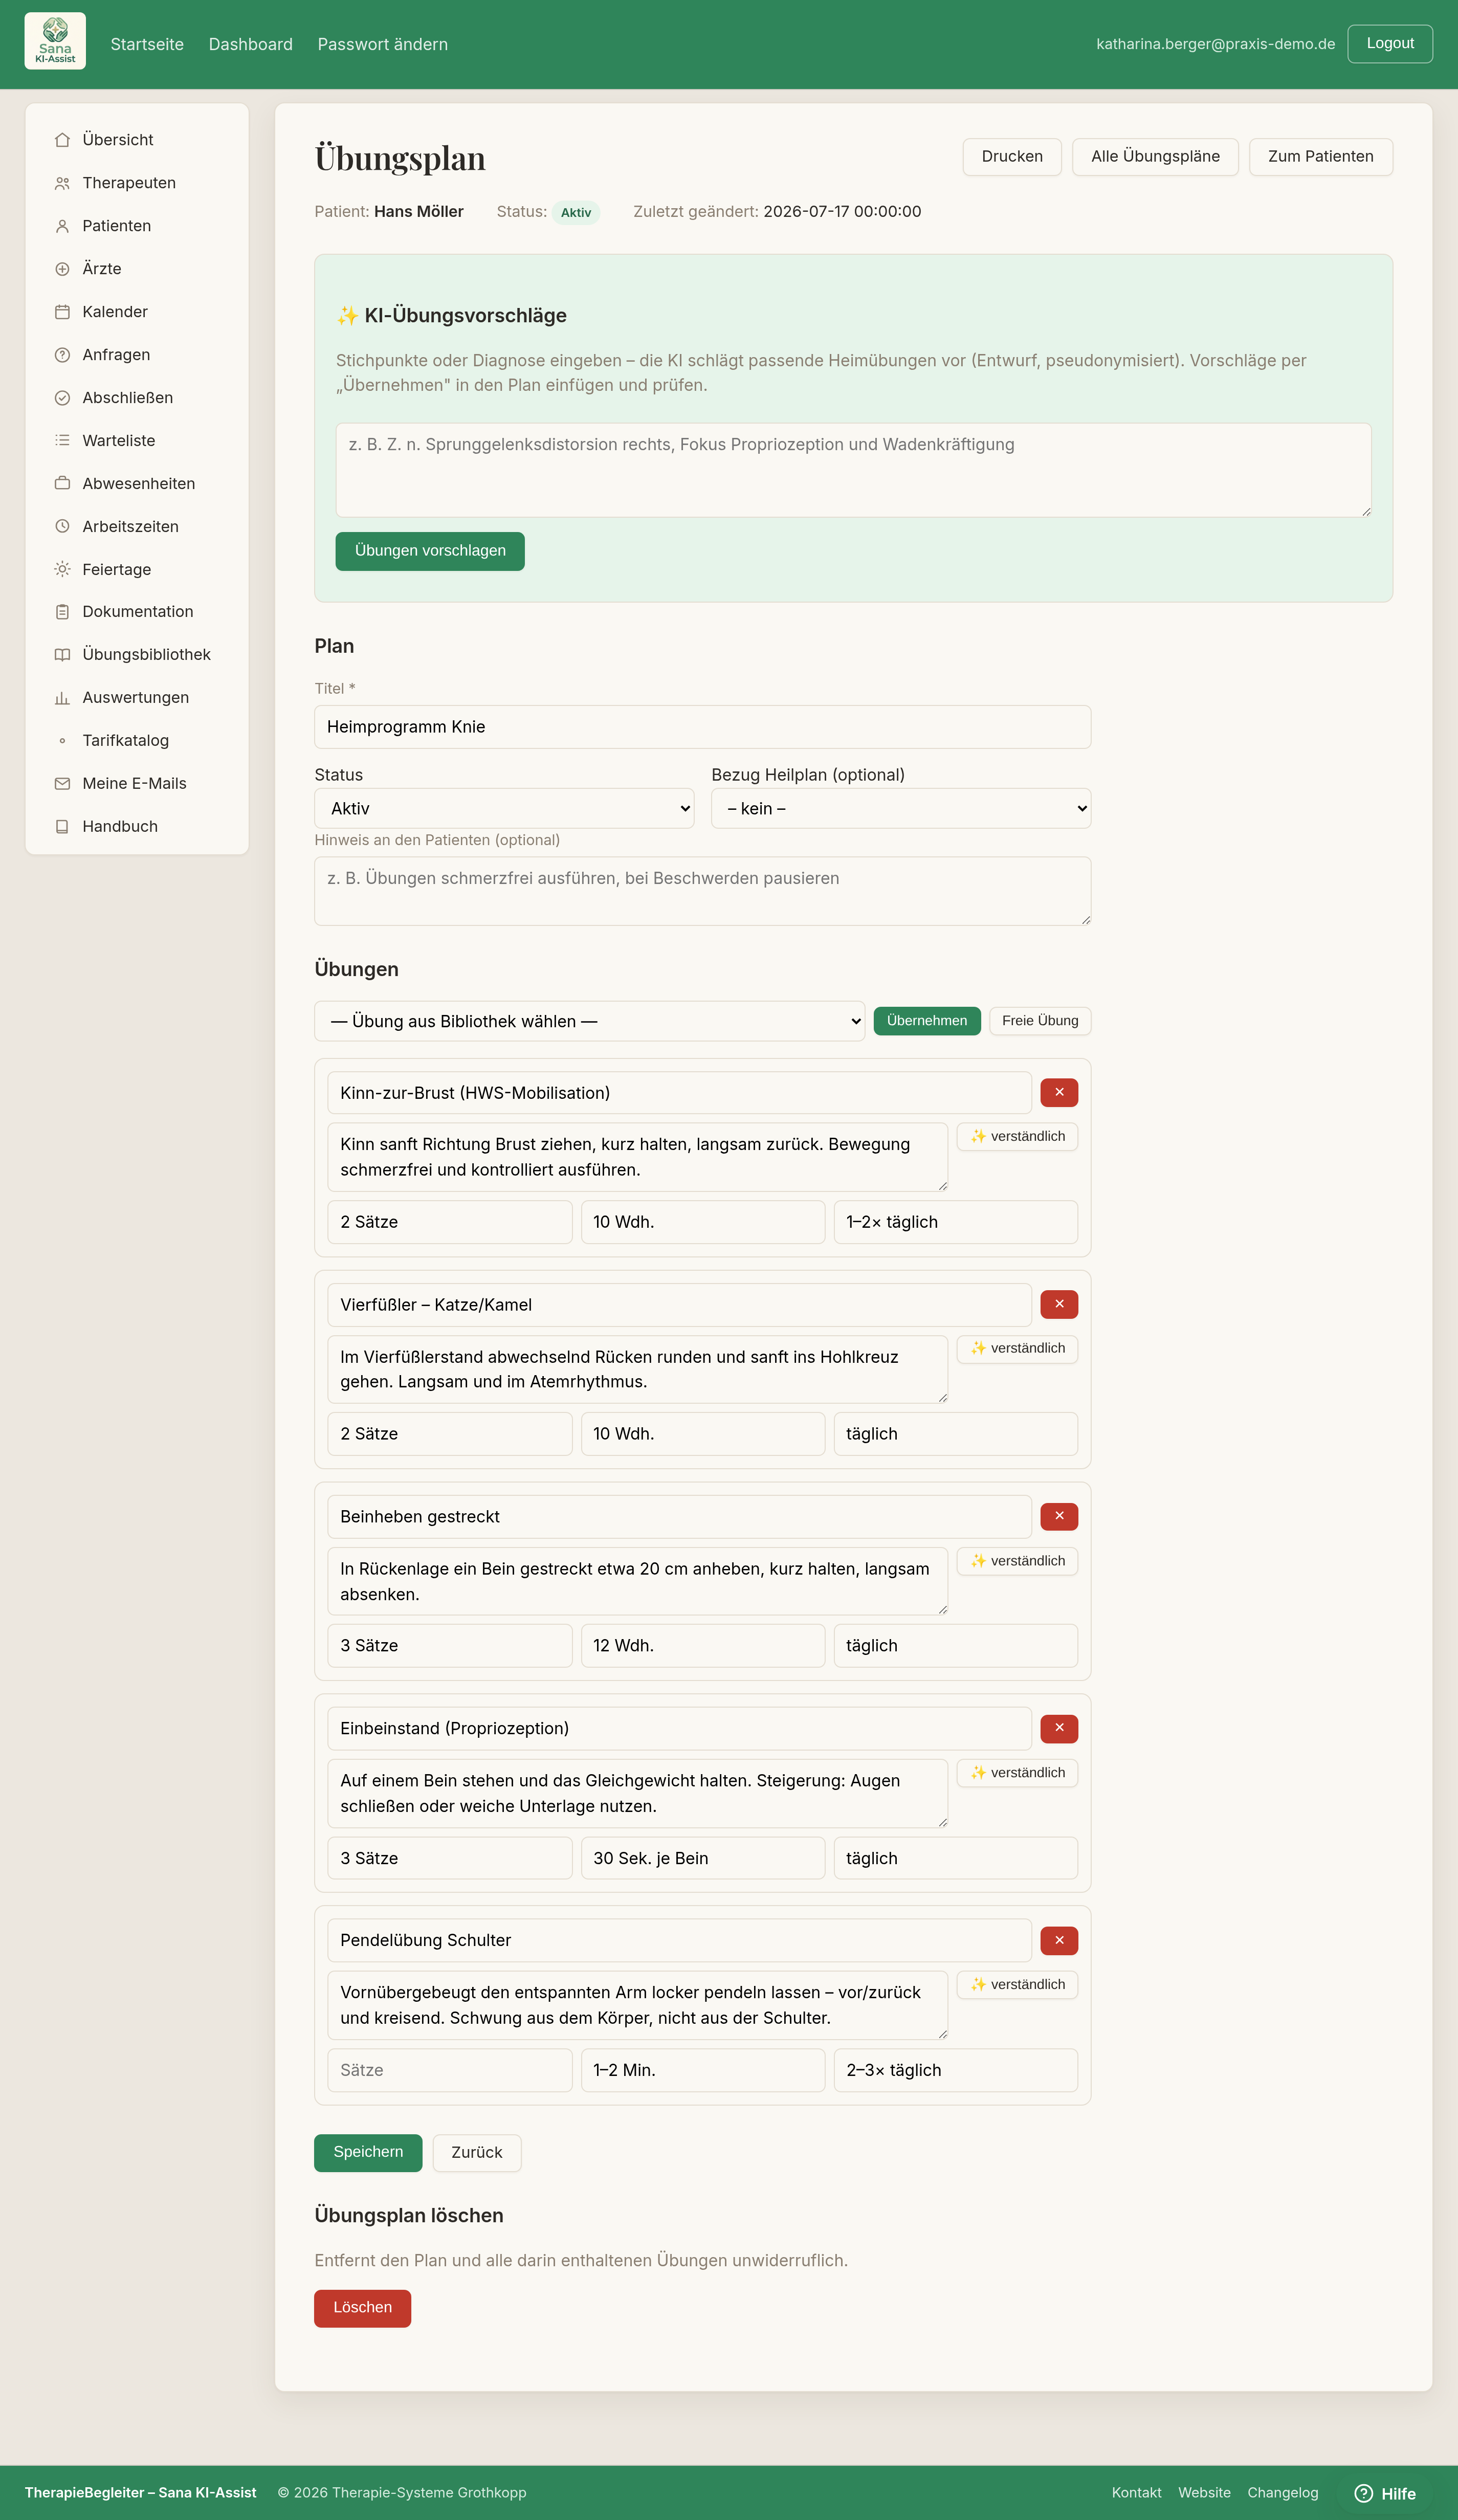Image resolution: width=1458 pixels, height=2520 pixels.
Task: Click the Ärzte plus-circle icon
Action: [x=62, y=269]
